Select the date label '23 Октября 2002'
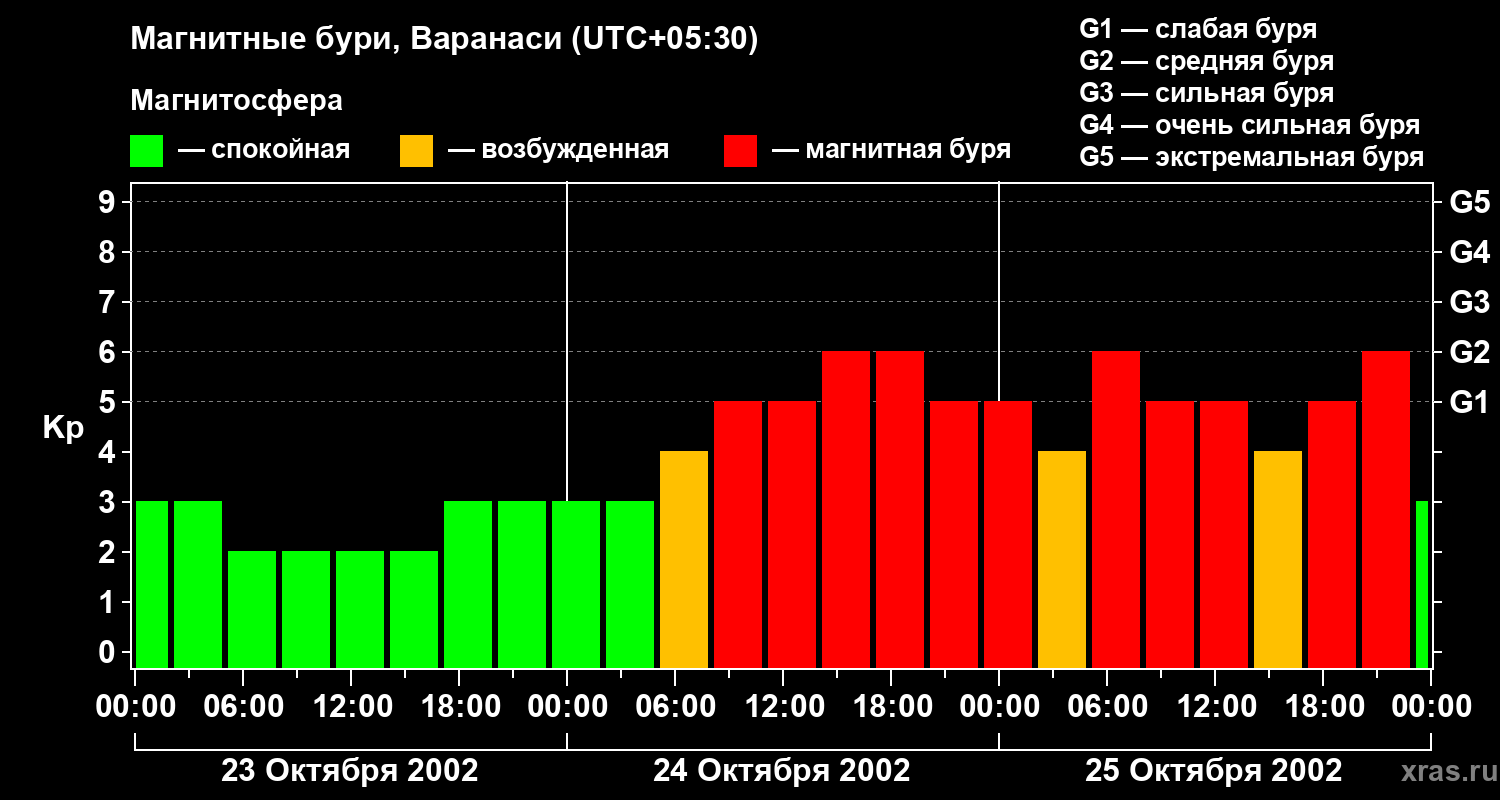Viewport: 1500px width, 800px height. 350,771
